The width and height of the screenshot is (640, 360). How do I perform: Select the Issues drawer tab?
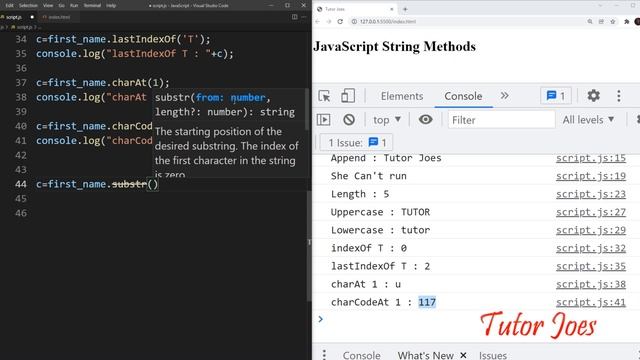(493, 356)
